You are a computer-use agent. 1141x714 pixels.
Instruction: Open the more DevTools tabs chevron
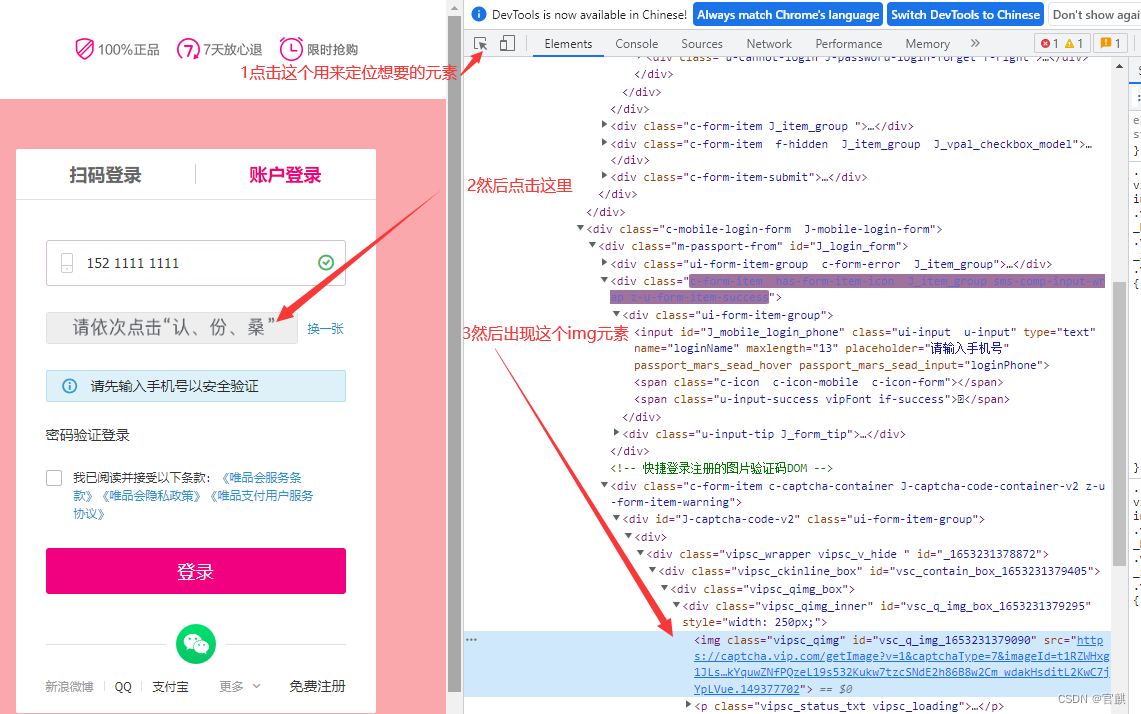click(x=975, y=44)
